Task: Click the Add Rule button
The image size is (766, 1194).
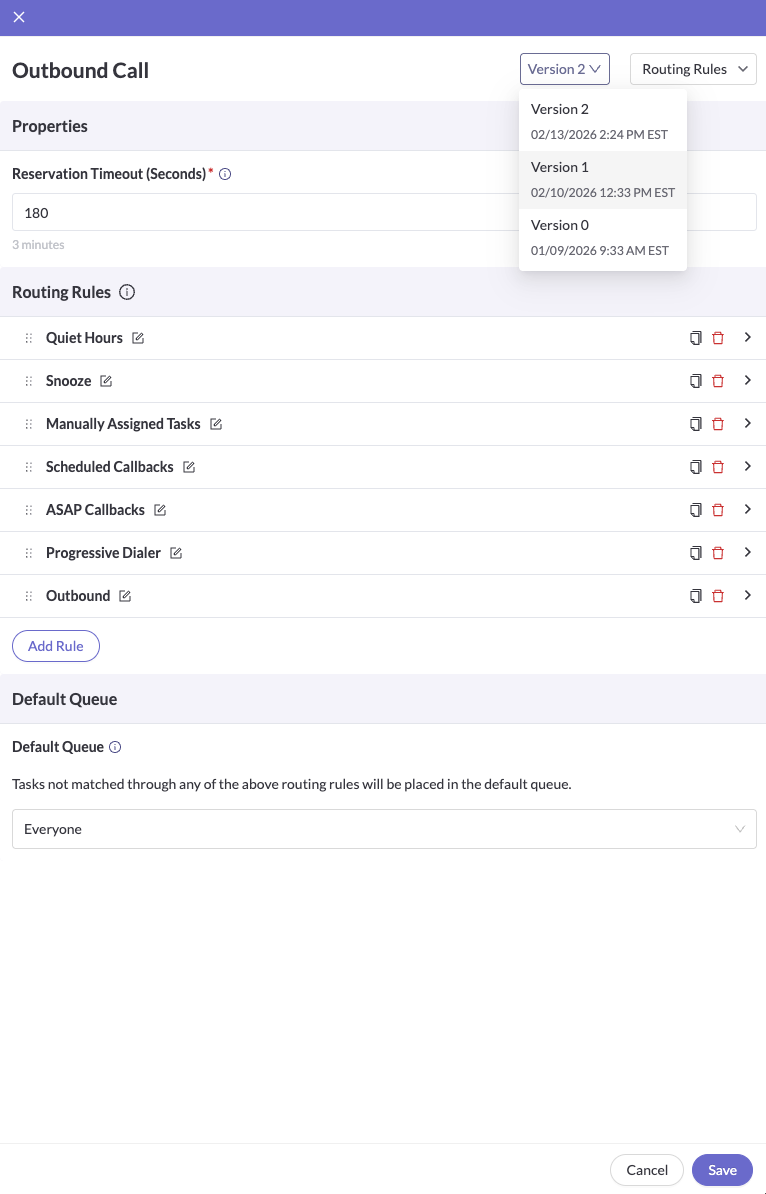Action: (55, 645)
